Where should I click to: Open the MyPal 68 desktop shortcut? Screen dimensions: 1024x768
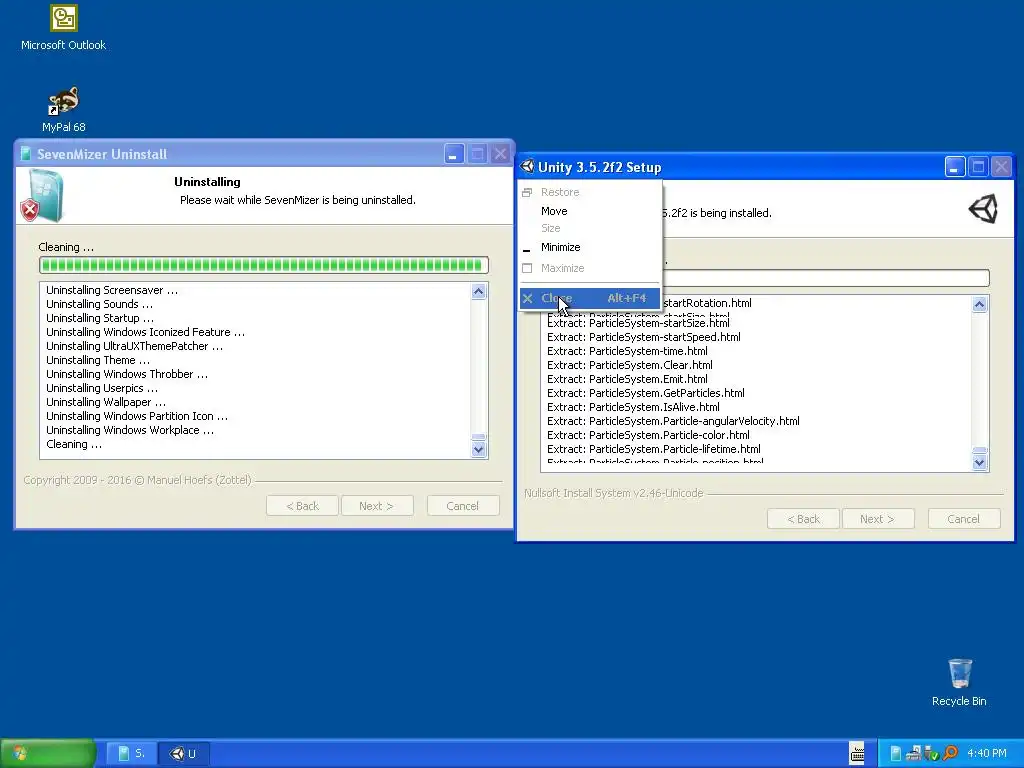[63, 110]
